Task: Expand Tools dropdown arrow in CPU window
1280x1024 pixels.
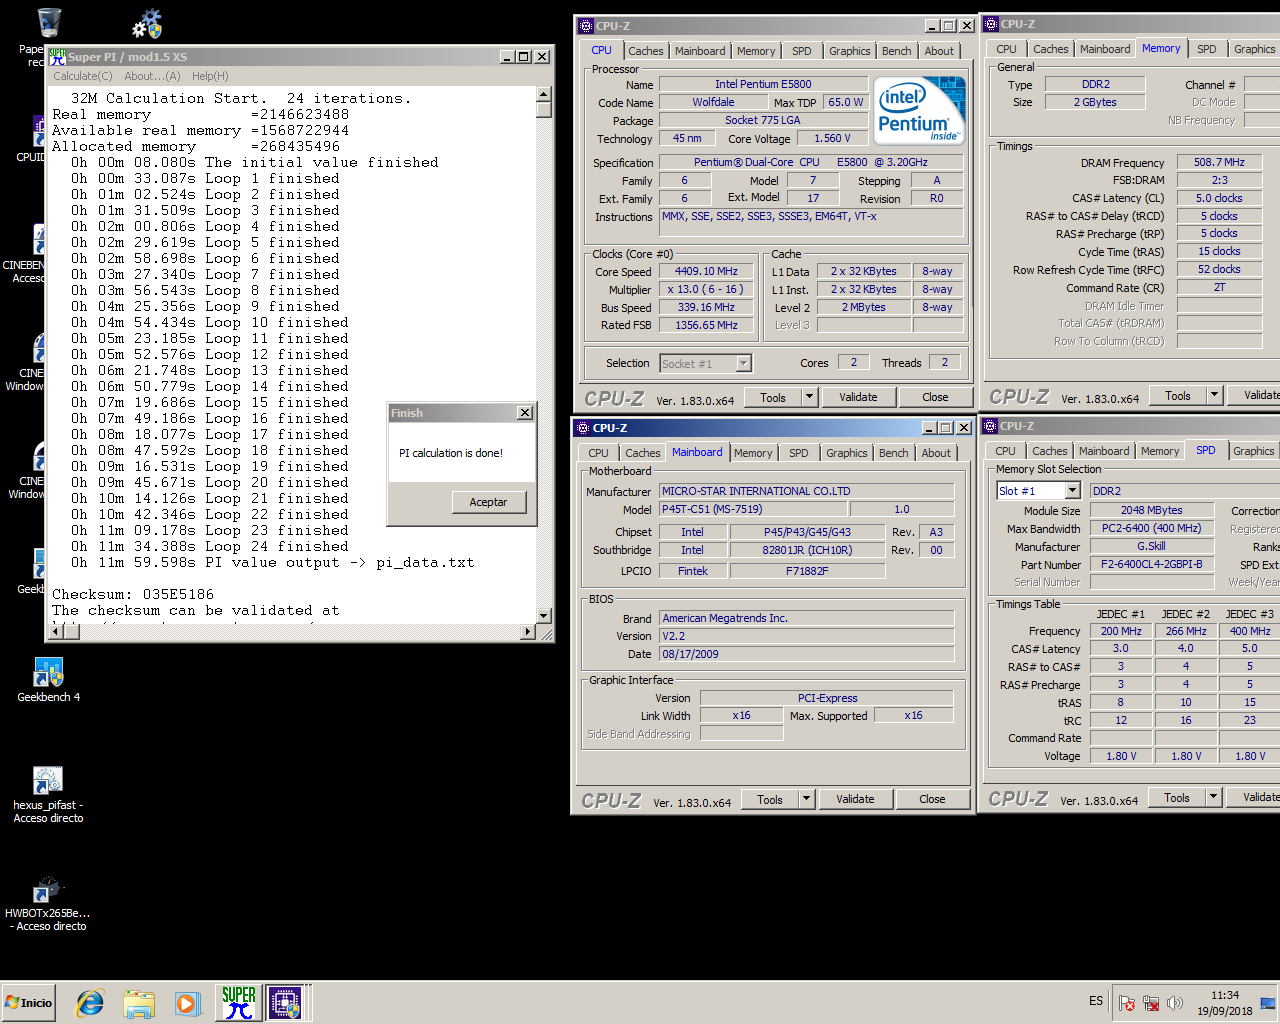Action: point(809,397)
